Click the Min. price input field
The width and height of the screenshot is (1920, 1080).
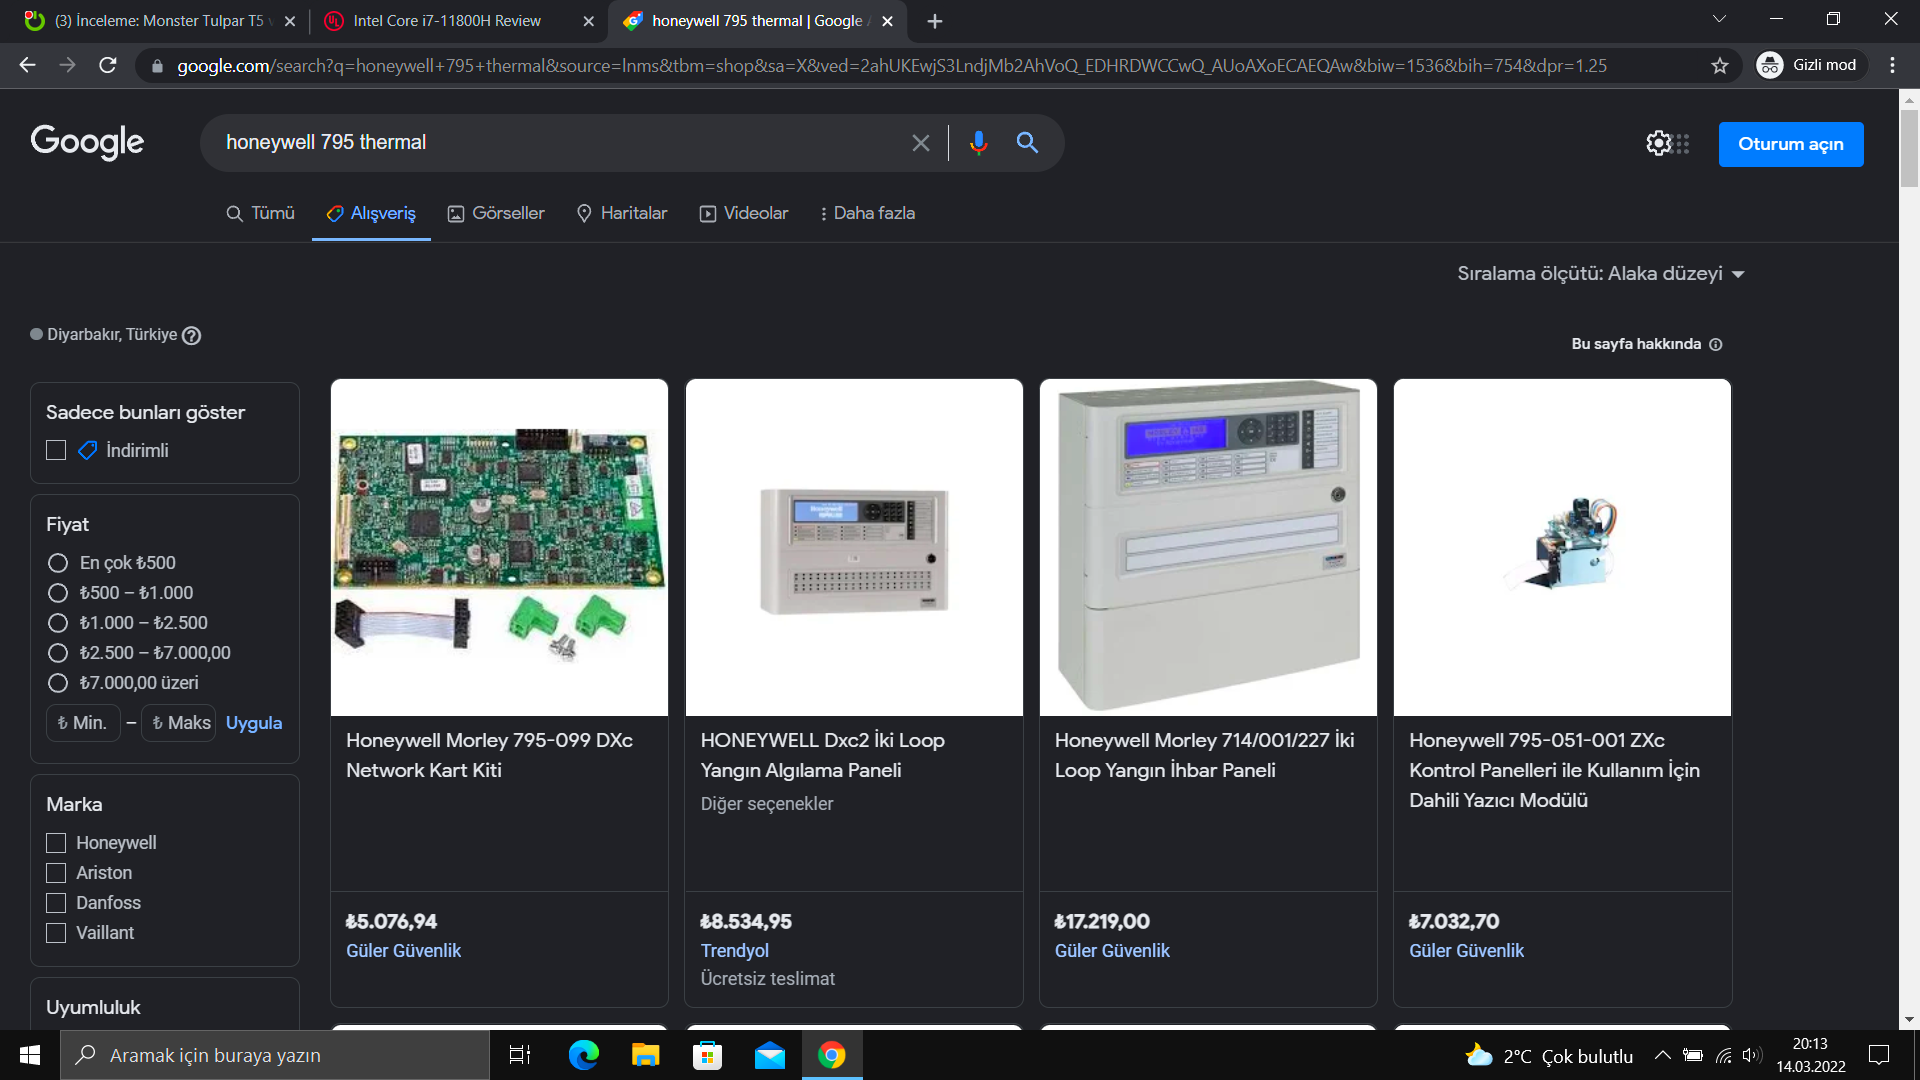[83, 723]
